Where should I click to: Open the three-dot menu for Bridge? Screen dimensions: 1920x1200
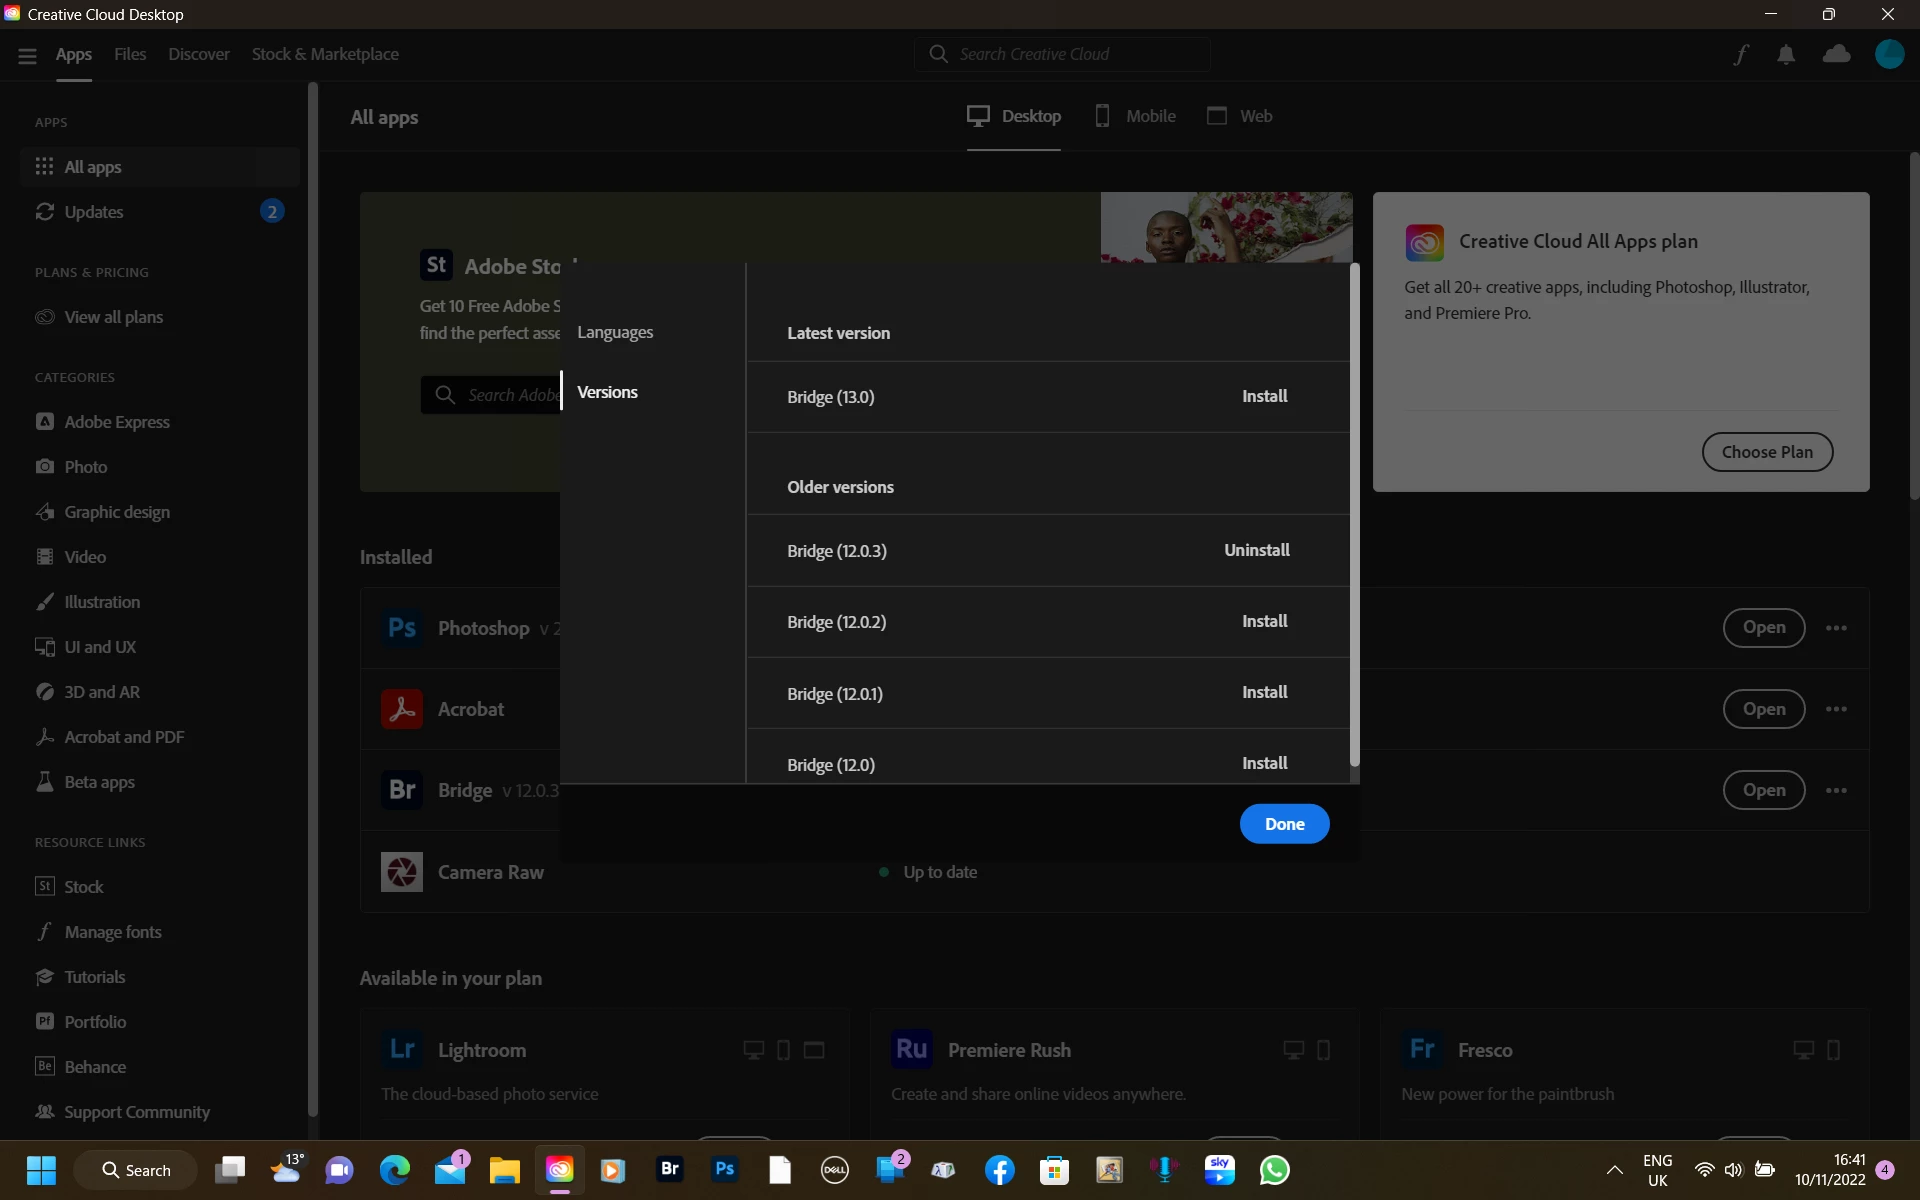(x=1836, y=790)
